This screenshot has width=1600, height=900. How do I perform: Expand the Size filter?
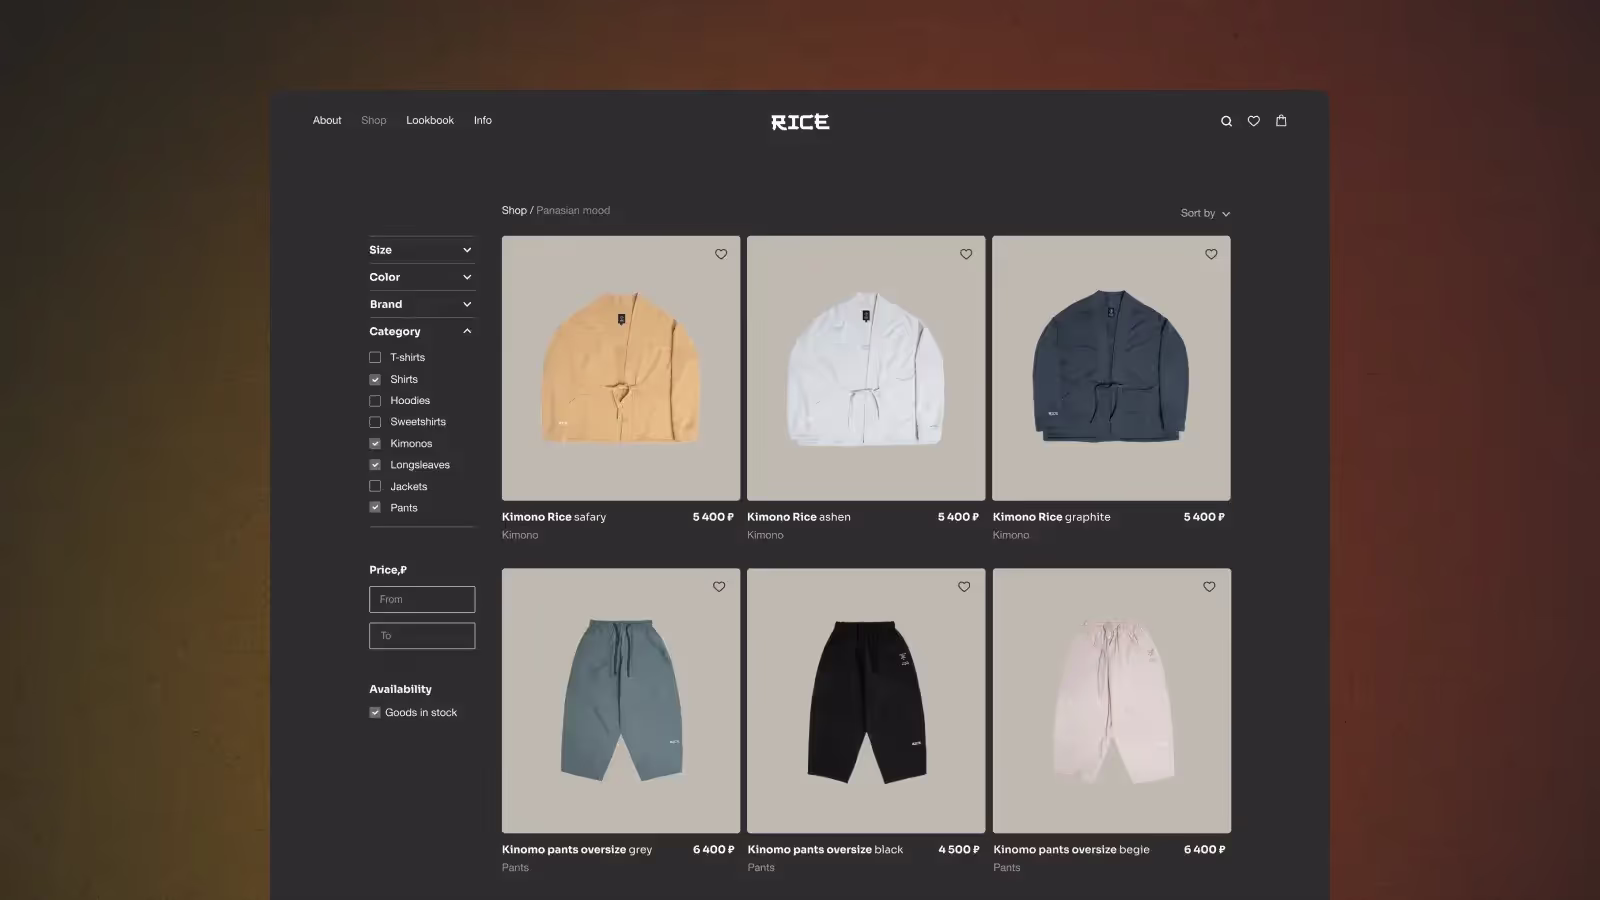[x=421, y=250]
